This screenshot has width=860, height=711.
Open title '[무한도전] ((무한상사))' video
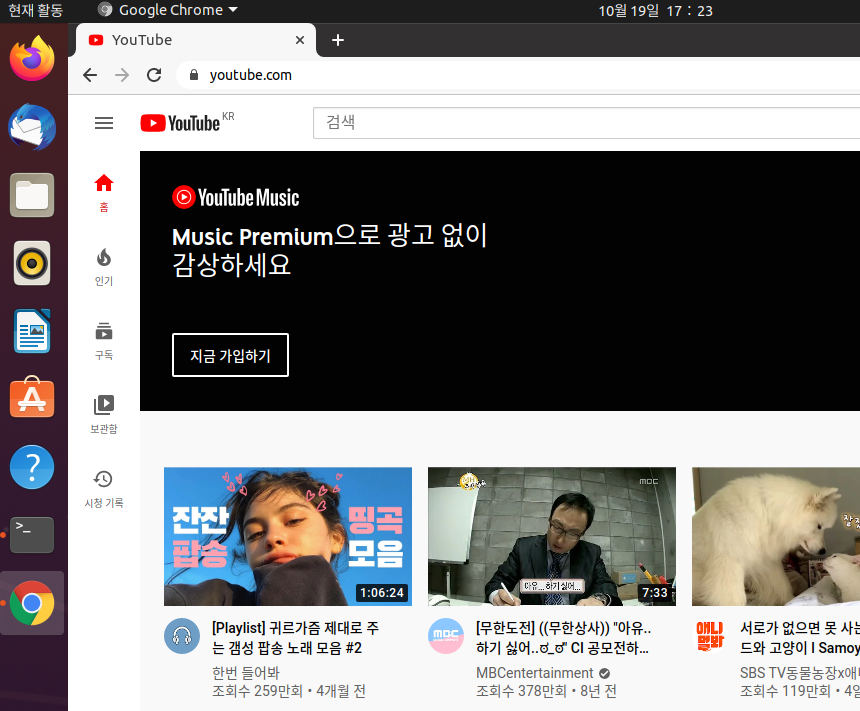[x=563, y=638]
